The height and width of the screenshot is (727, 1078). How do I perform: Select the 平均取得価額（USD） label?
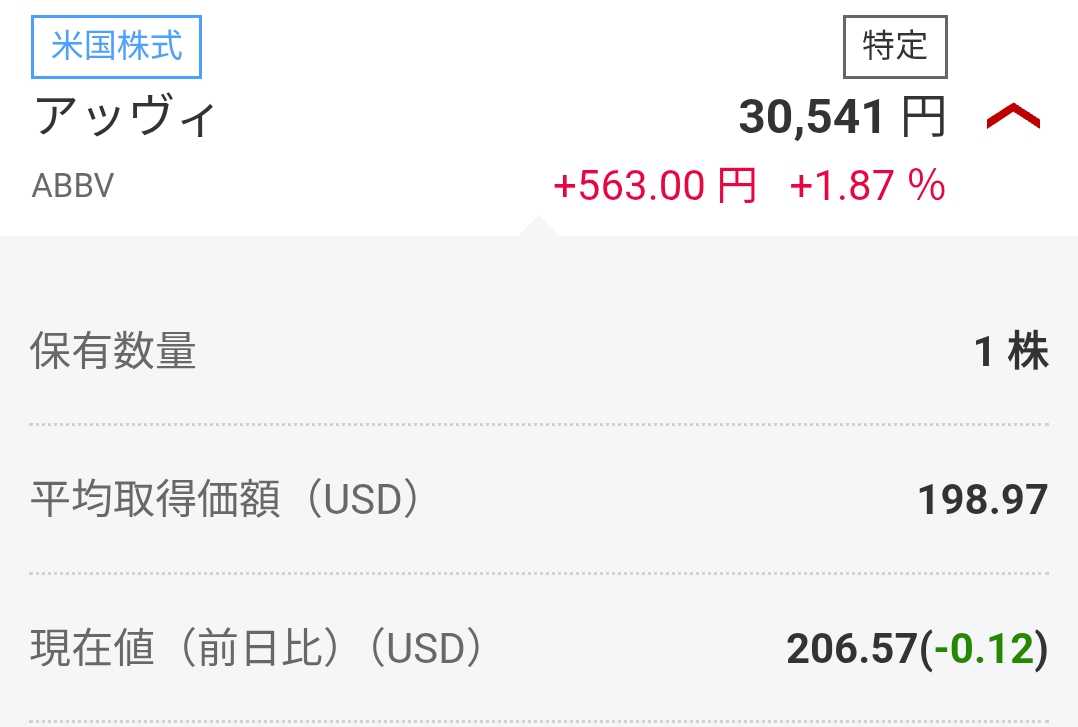pos(224,500)
